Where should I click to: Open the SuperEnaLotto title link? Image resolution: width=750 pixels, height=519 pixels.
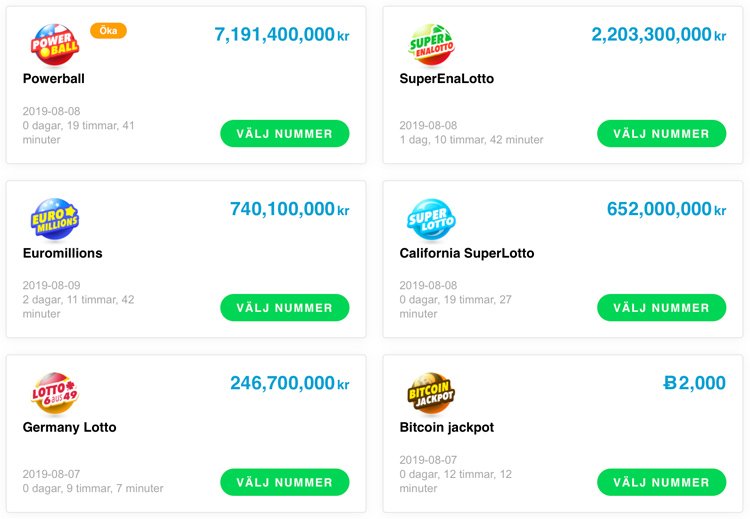click(x=446, y=79)
